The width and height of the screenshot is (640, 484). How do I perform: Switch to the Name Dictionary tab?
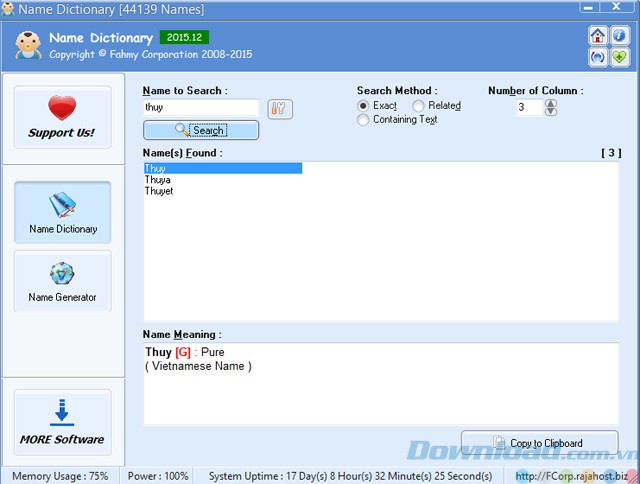coord(62,212)
